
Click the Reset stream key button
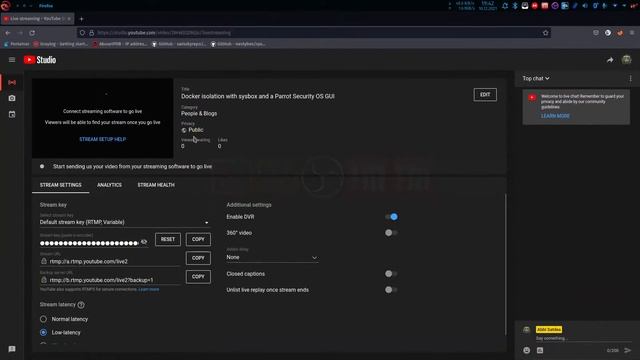pos(168,239)
